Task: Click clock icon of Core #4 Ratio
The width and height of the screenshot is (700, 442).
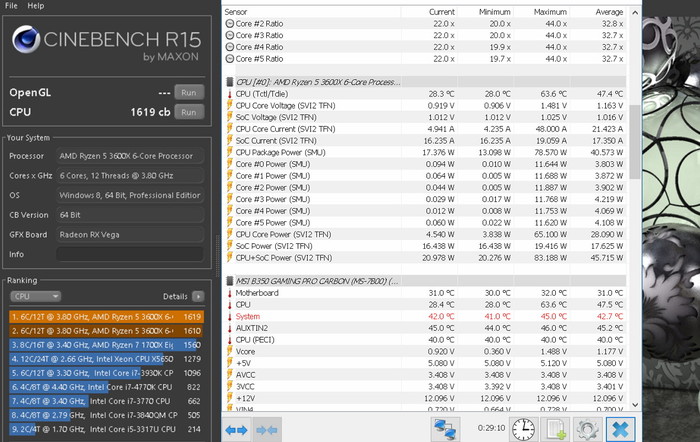Action: tap(229, 47)
